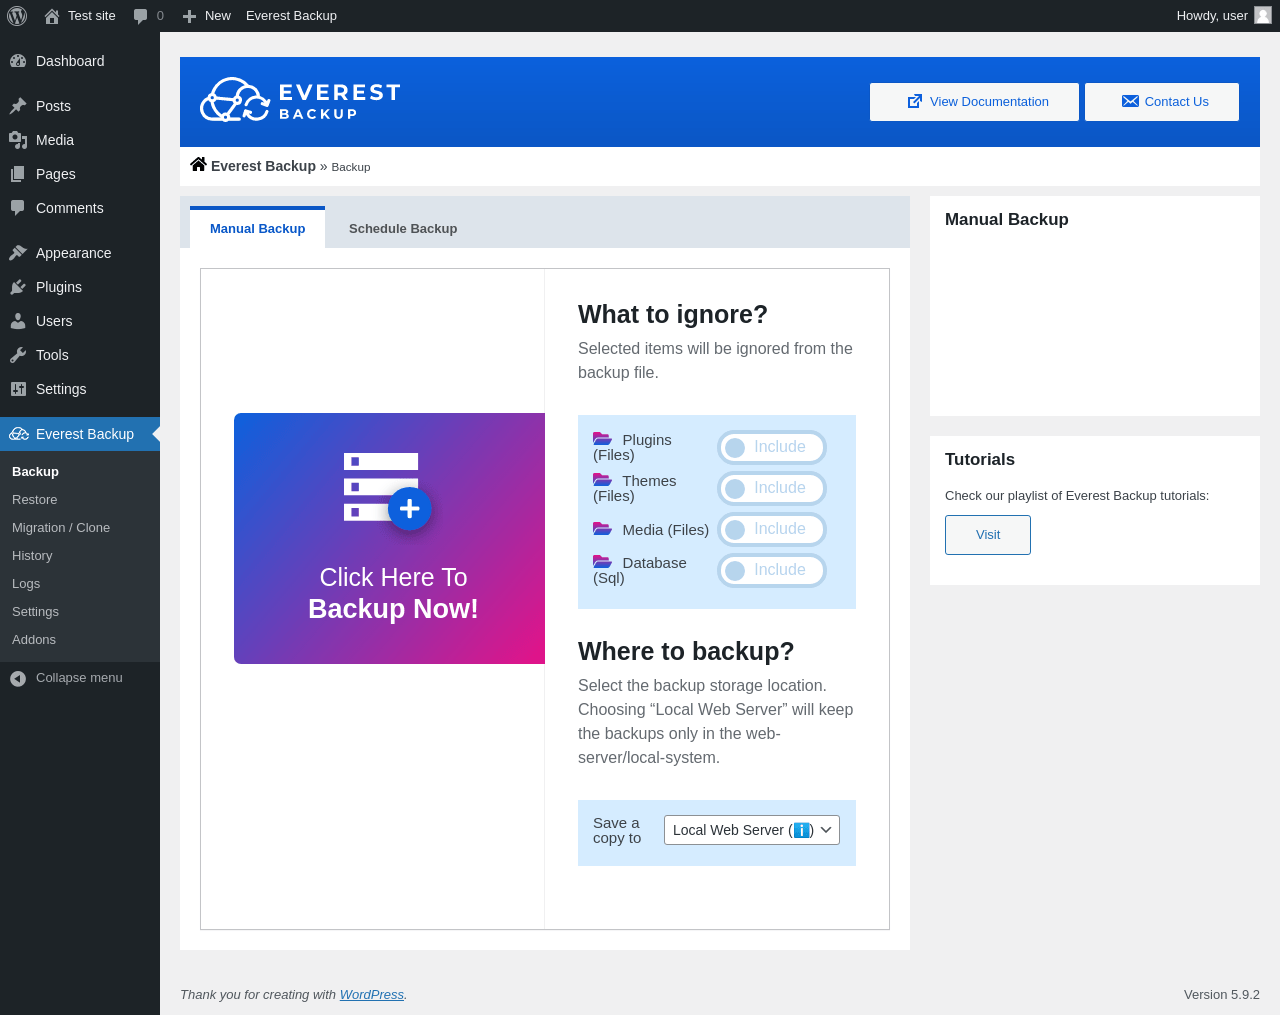Click the Comments icon in sidebar
This screenshot has width=1280, height=1015.
(x=18, y=208)
